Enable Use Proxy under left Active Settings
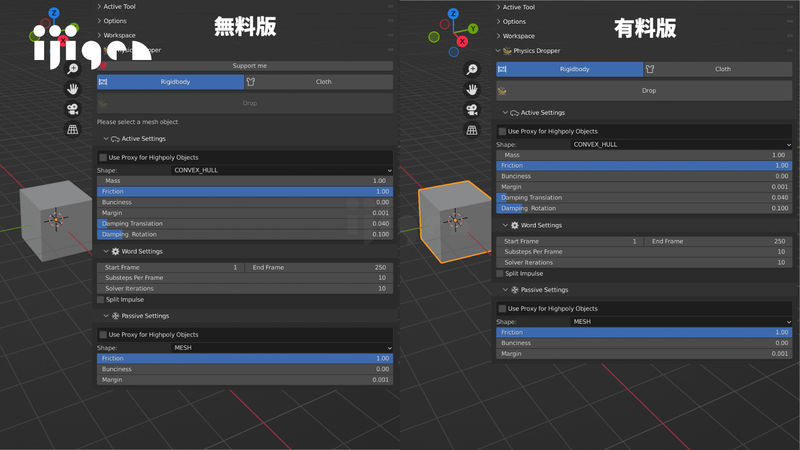Viewport: 800px width, 450px height. tap(103, 157)
